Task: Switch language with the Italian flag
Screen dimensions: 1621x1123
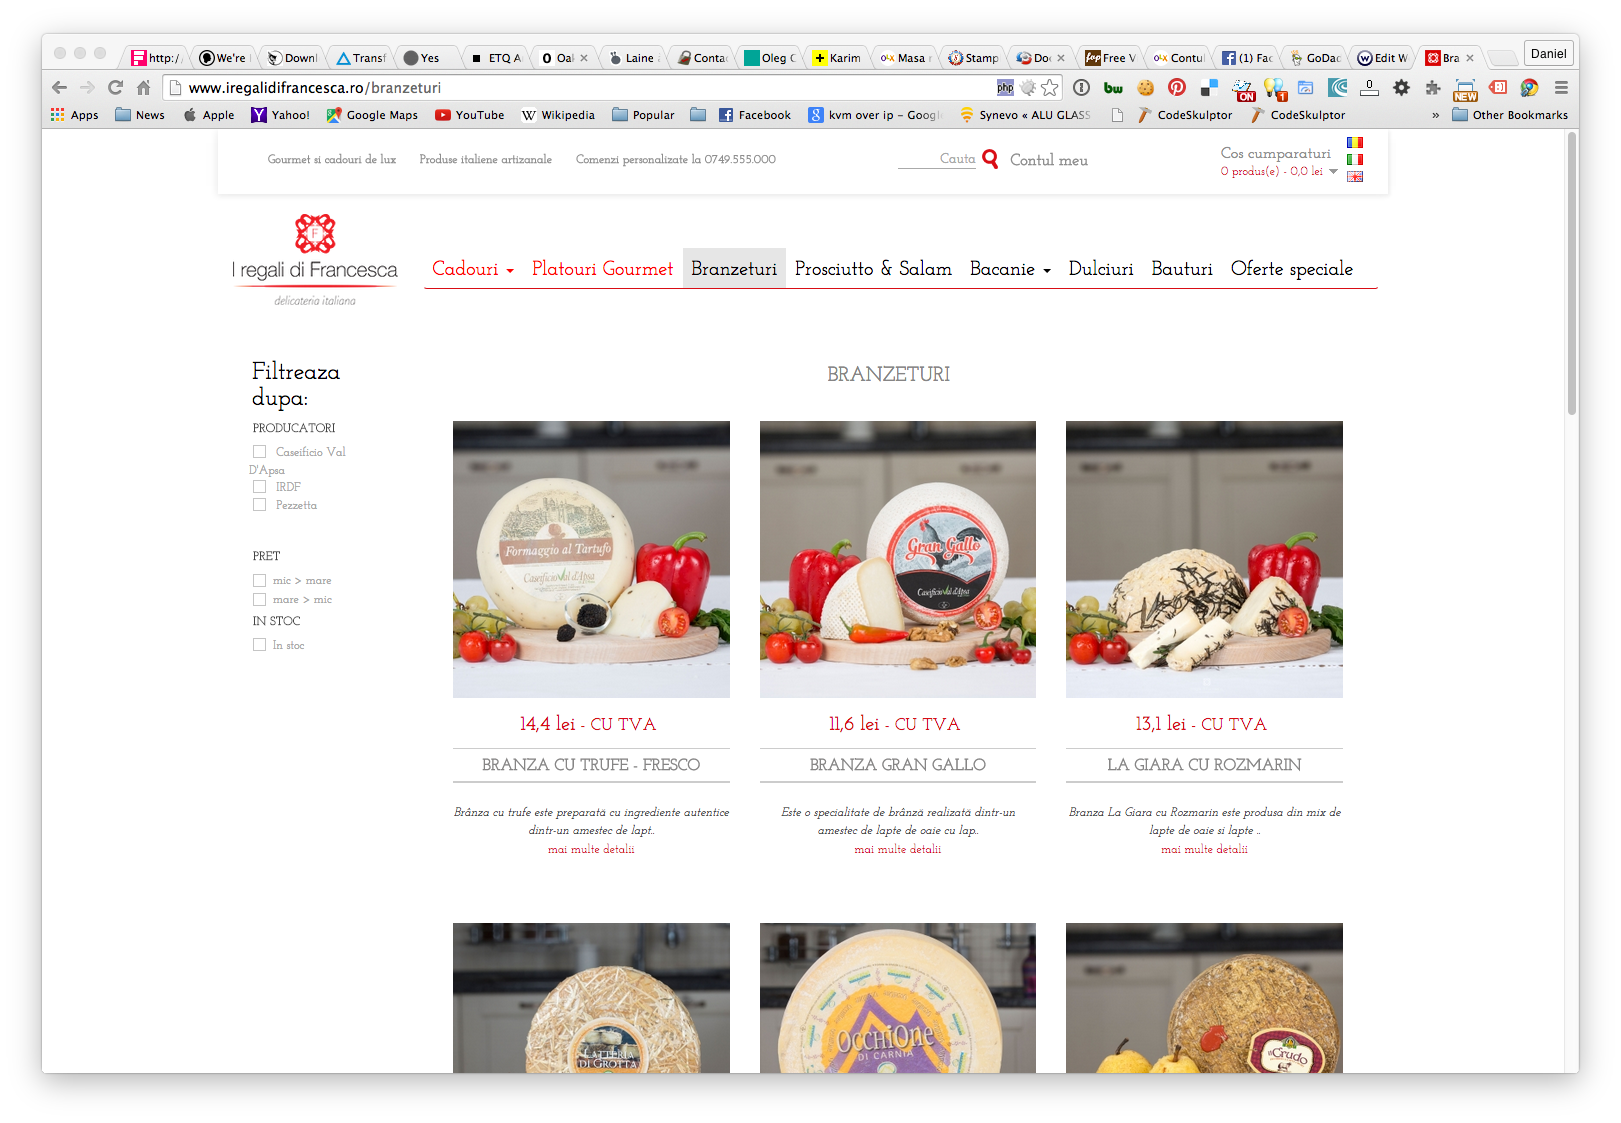Action: pos(1355,159)
